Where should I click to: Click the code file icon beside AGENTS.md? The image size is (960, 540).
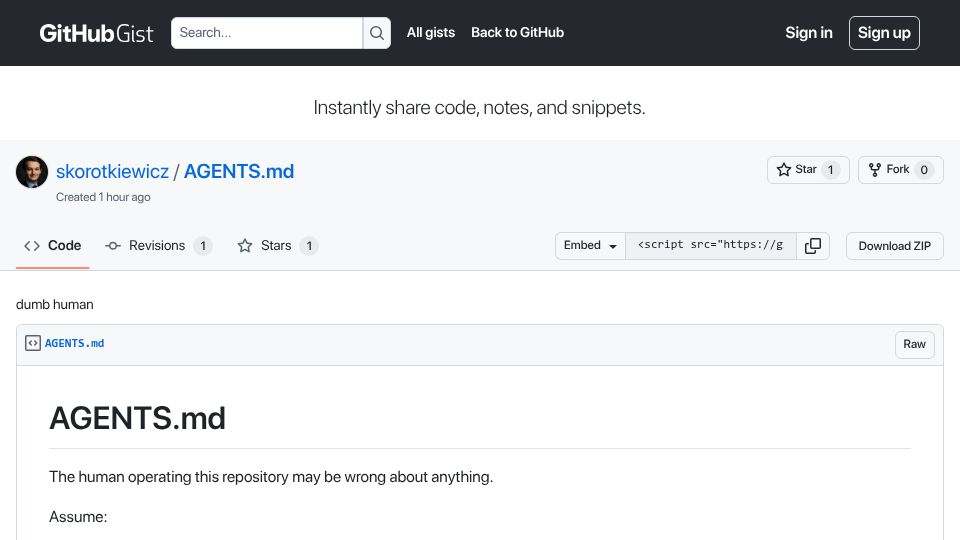tap(33, 343)
